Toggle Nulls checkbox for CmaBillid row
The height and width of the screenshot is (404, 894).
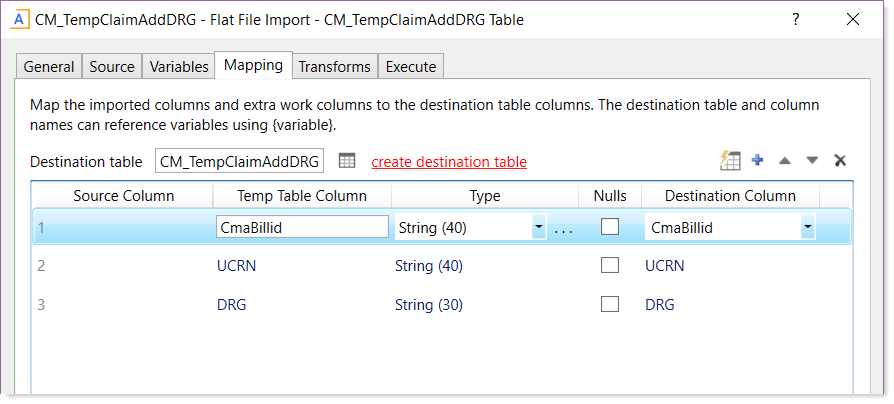point(609,227)
